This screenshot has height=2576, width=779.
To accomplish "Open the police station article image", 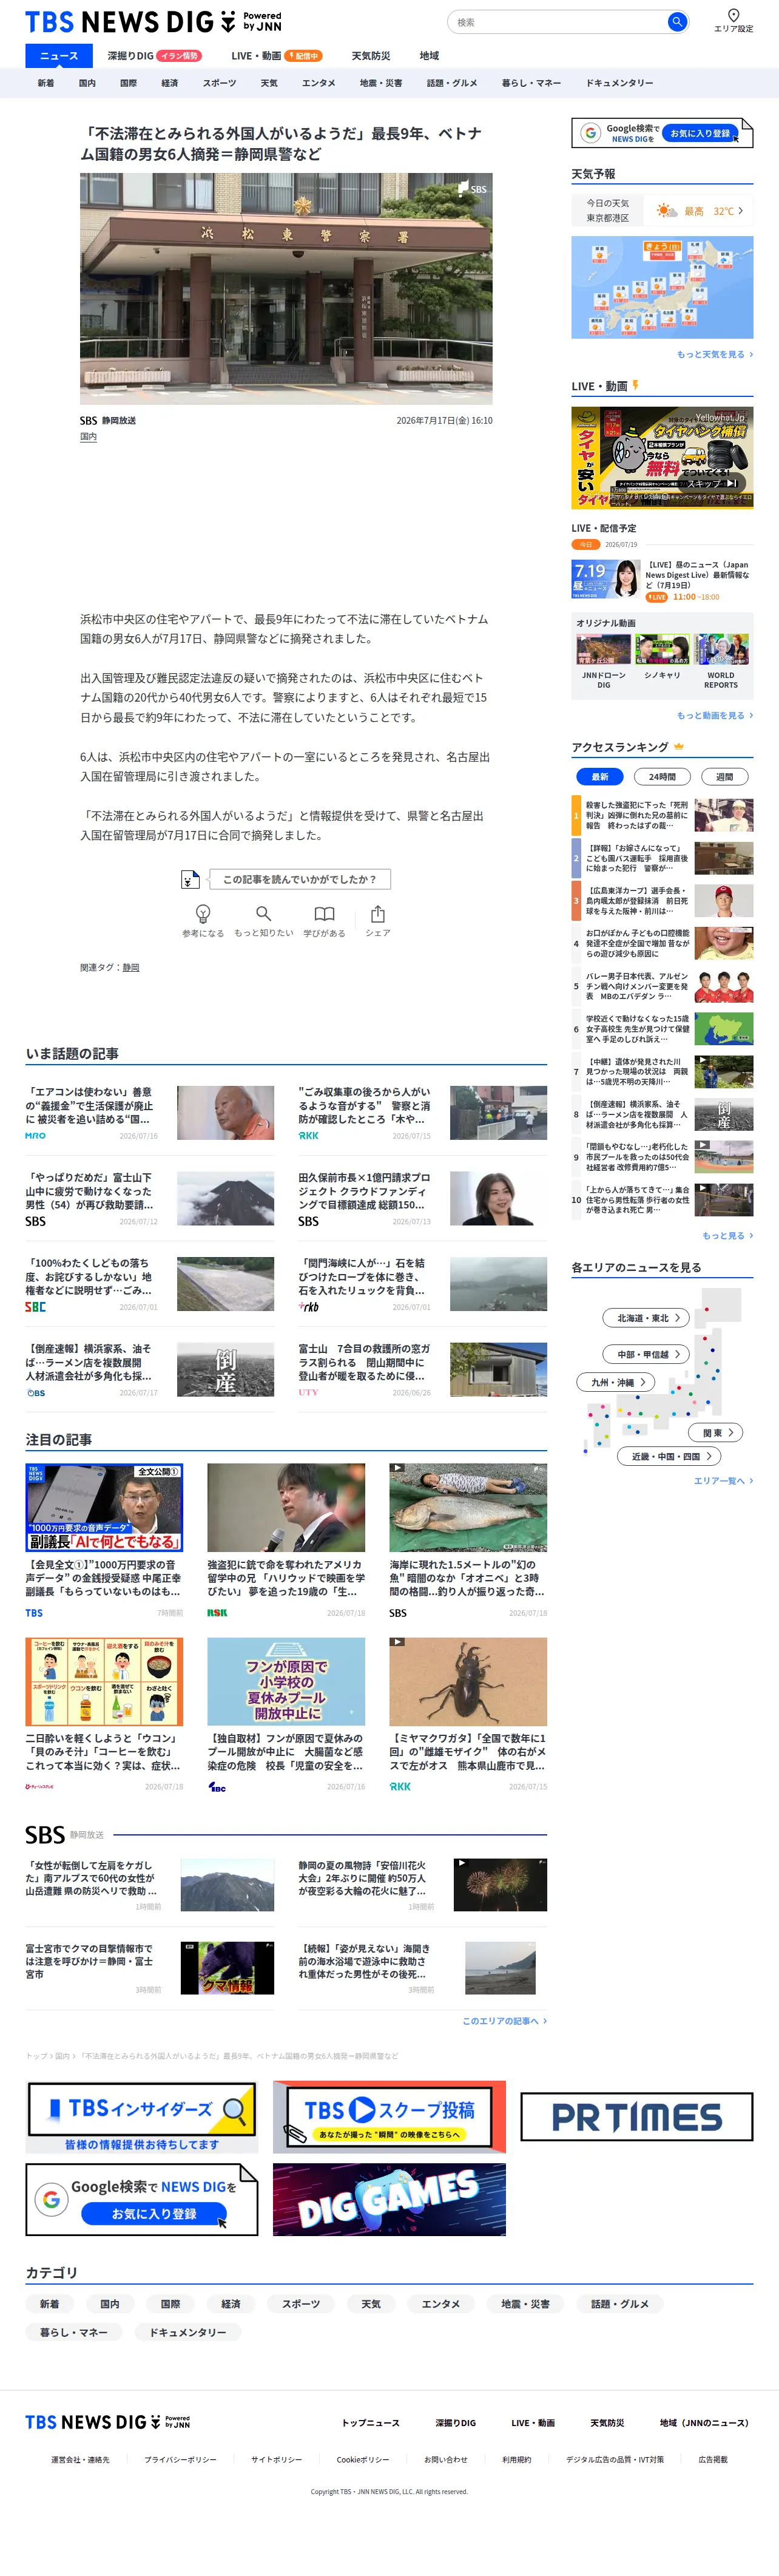I will 286,289.
